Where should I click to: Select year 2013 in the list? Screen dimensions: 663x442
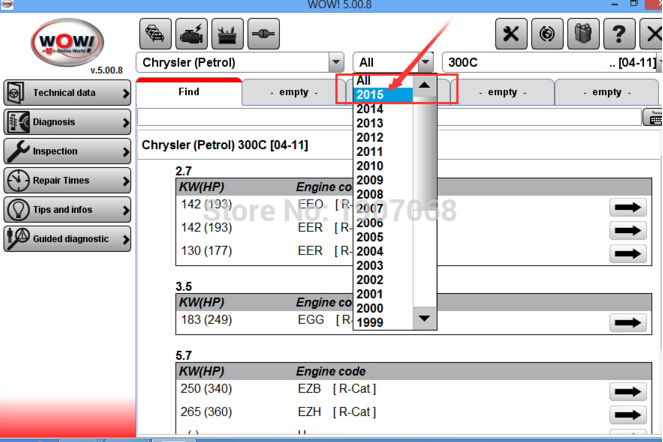[x=383, y=123]
